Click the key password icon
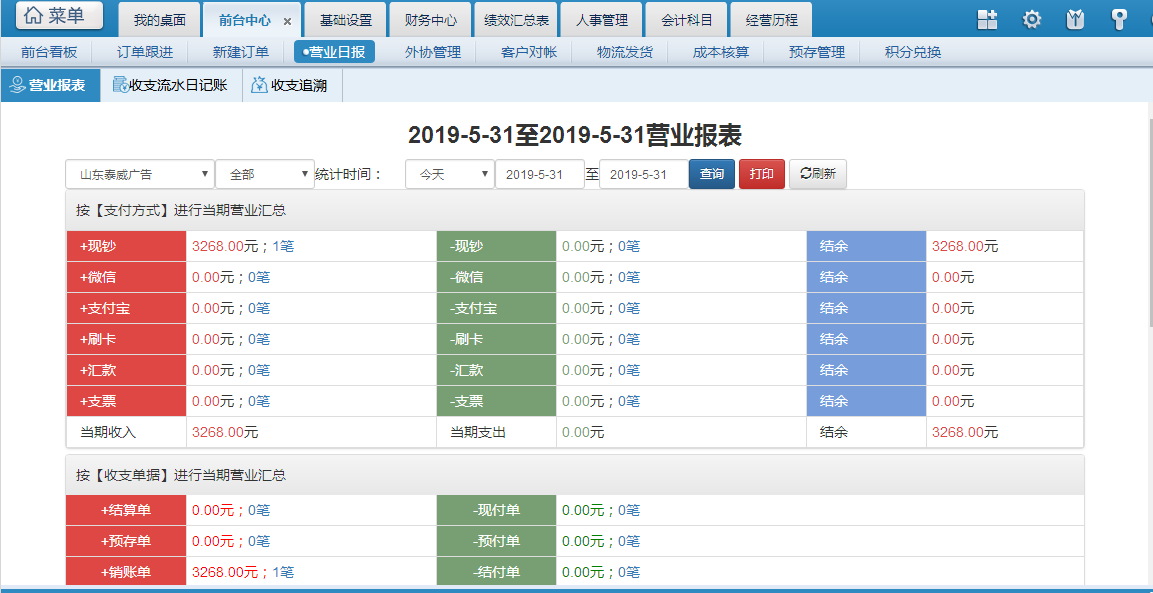This screenshot has height=593, width=1153. [x=1119, y=20]
